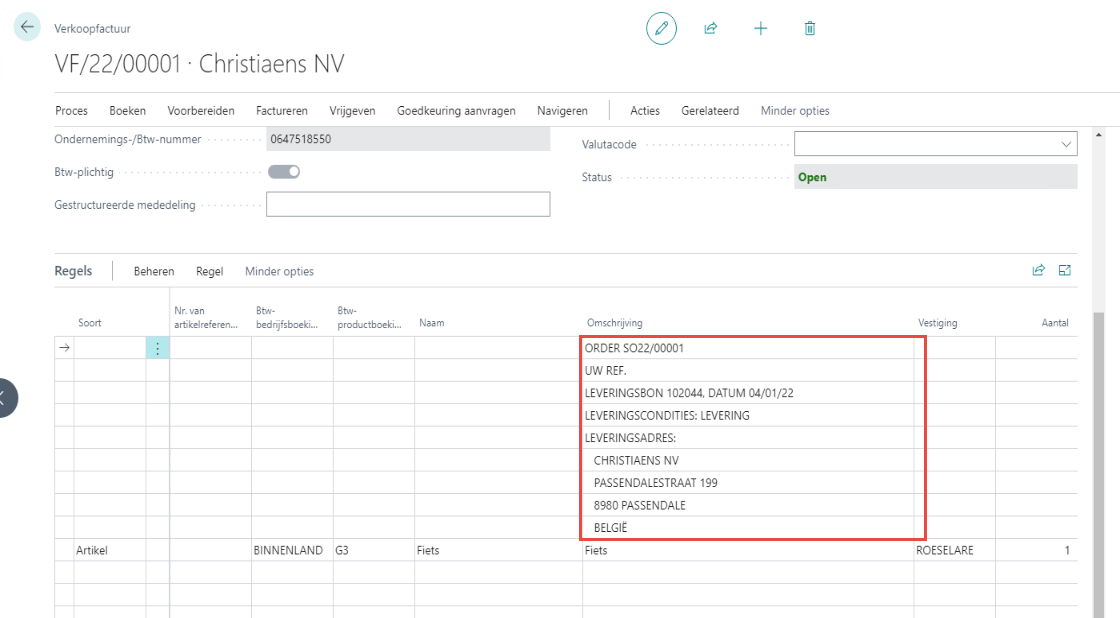Click the trash delete icon
This screenshot has width=1120, height=618.
point(810,29)
